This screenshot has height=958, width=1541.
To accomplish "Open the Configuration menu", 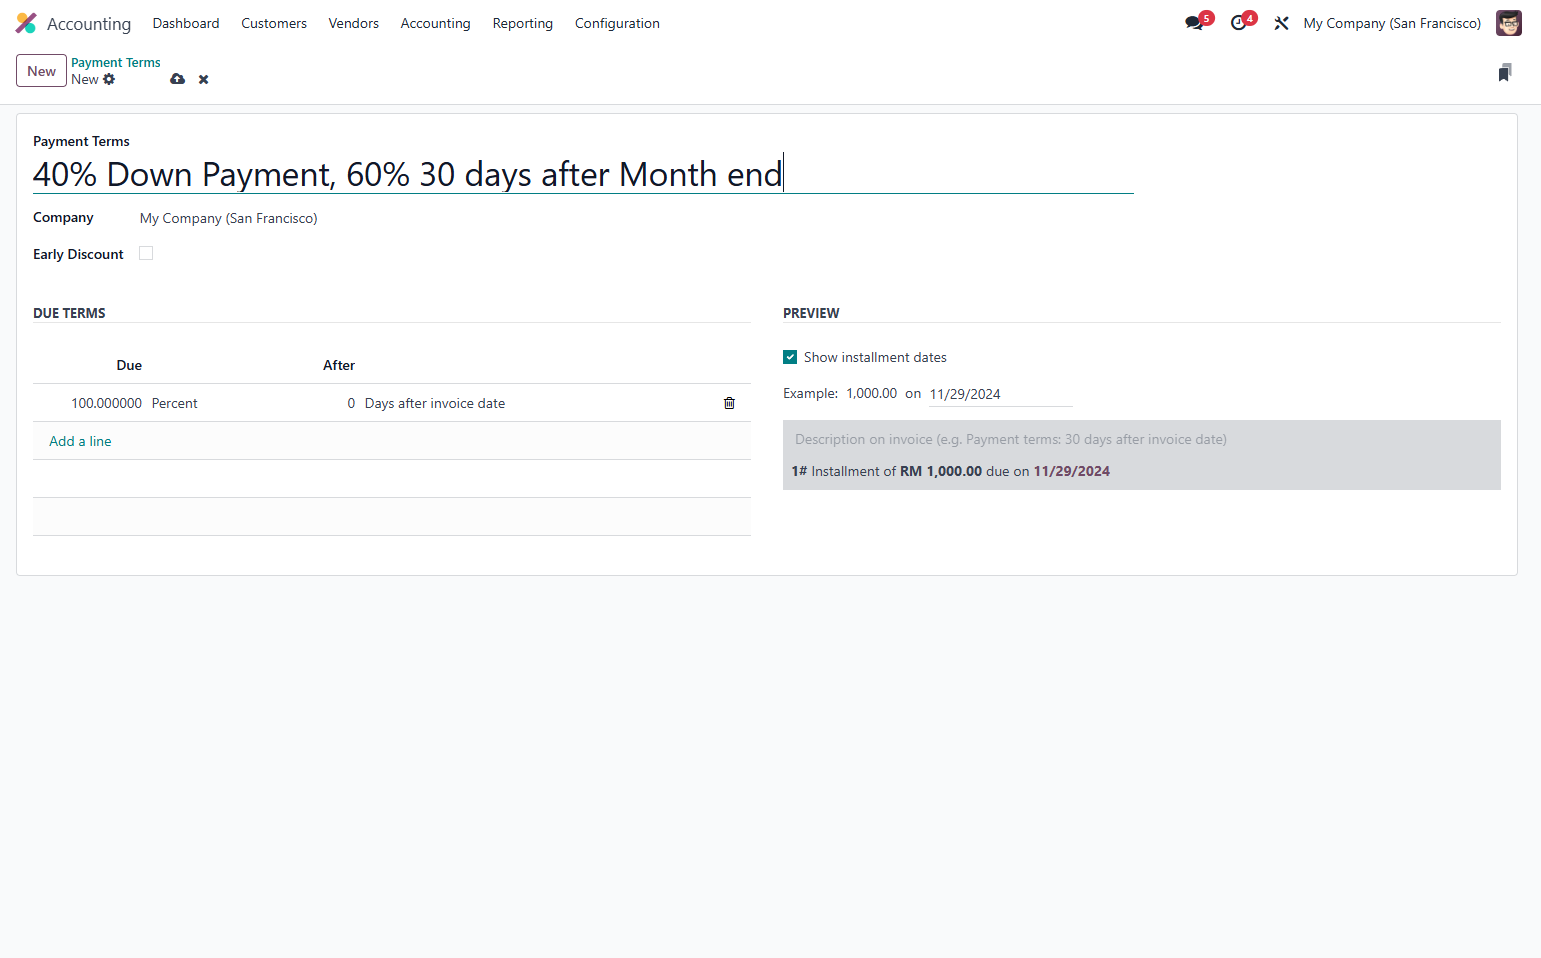I will (617, 23).
